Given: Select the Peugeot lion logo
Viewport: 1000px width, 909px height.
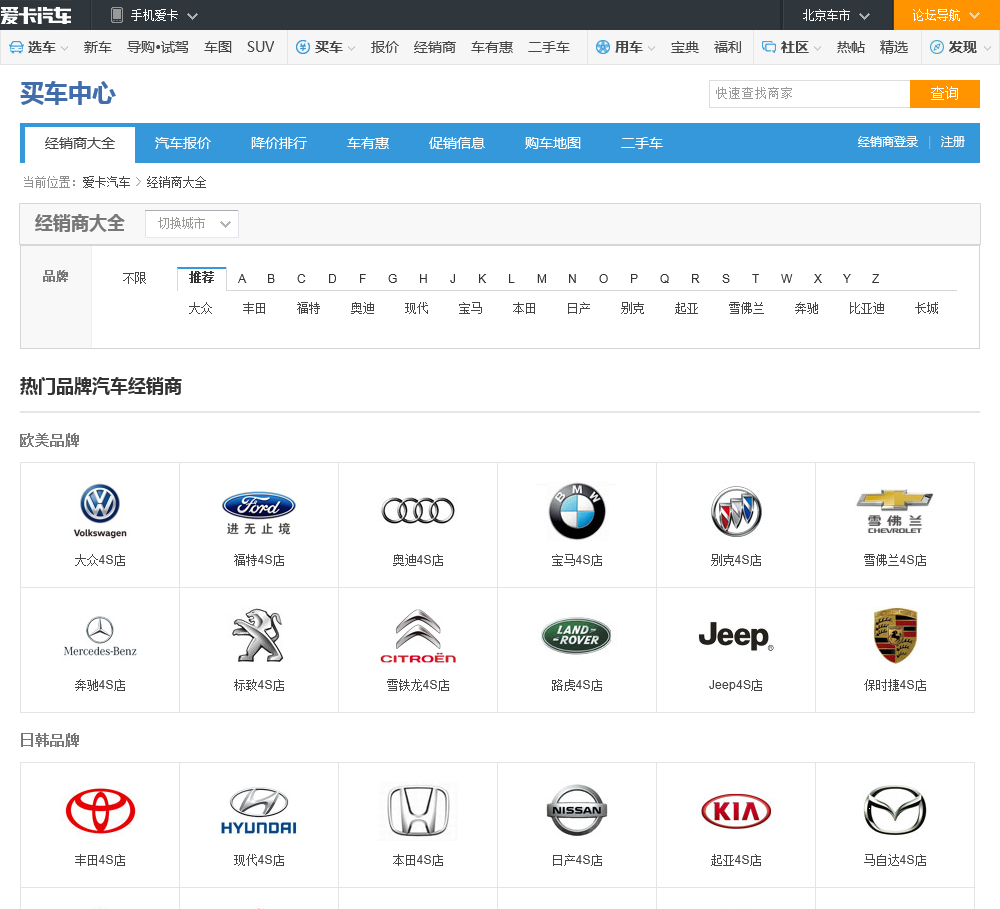Looking at the screenshot, I should click(x=258, y=635).
